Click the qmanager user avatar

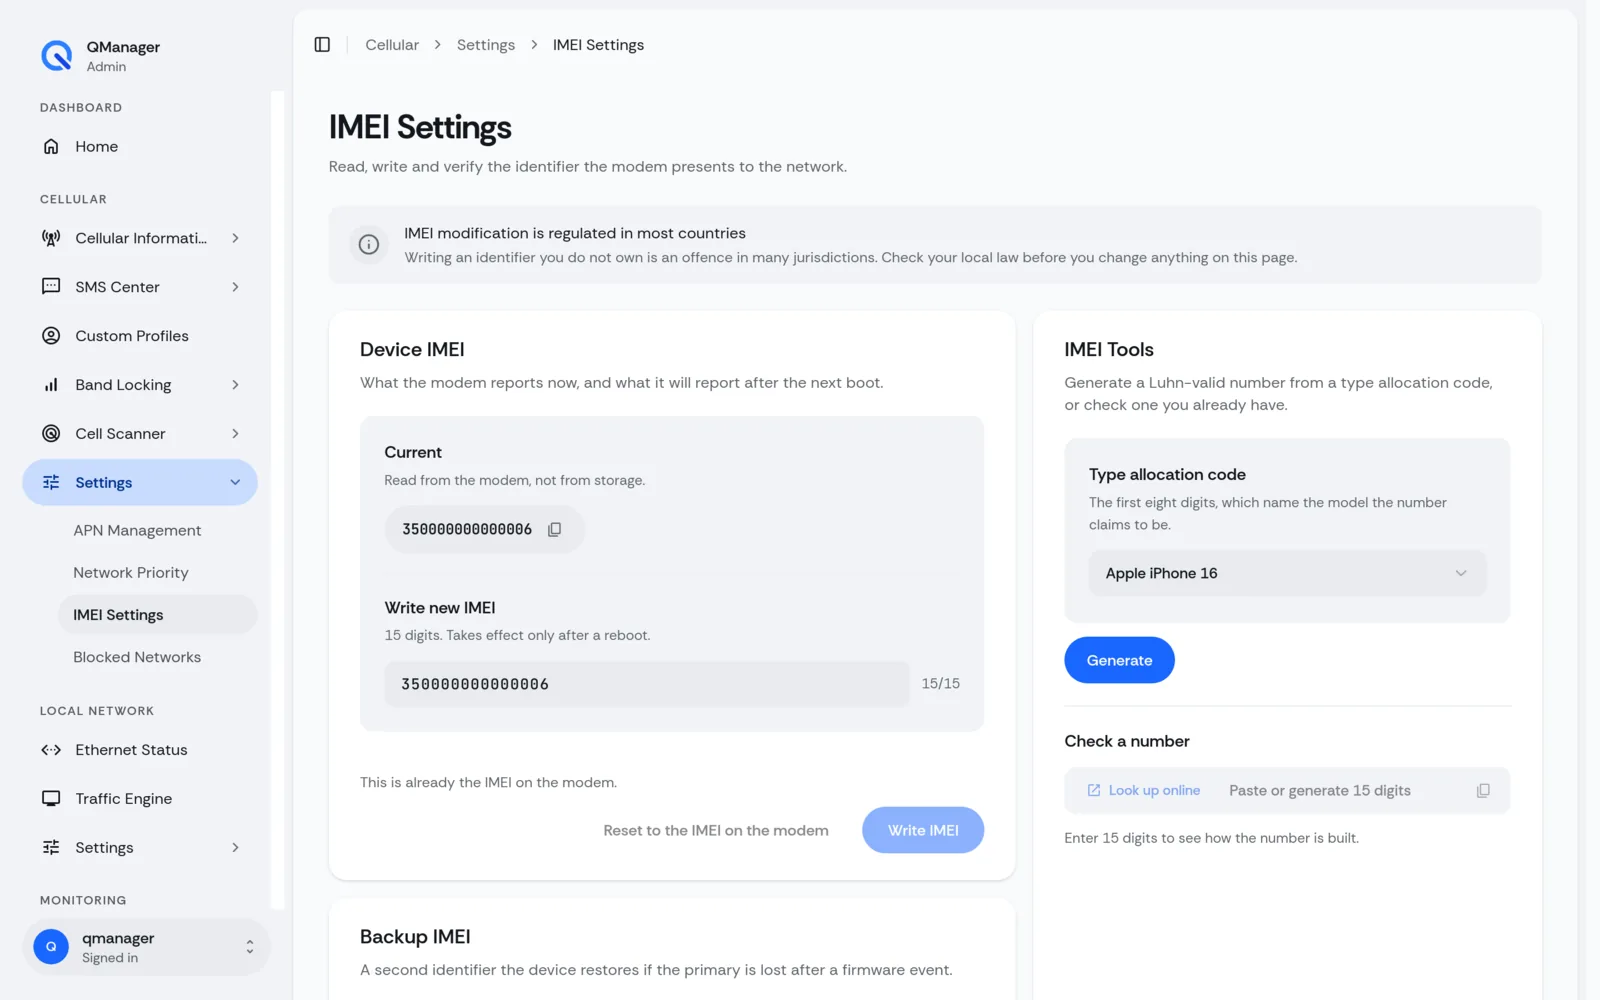click(x=51, y=947)
